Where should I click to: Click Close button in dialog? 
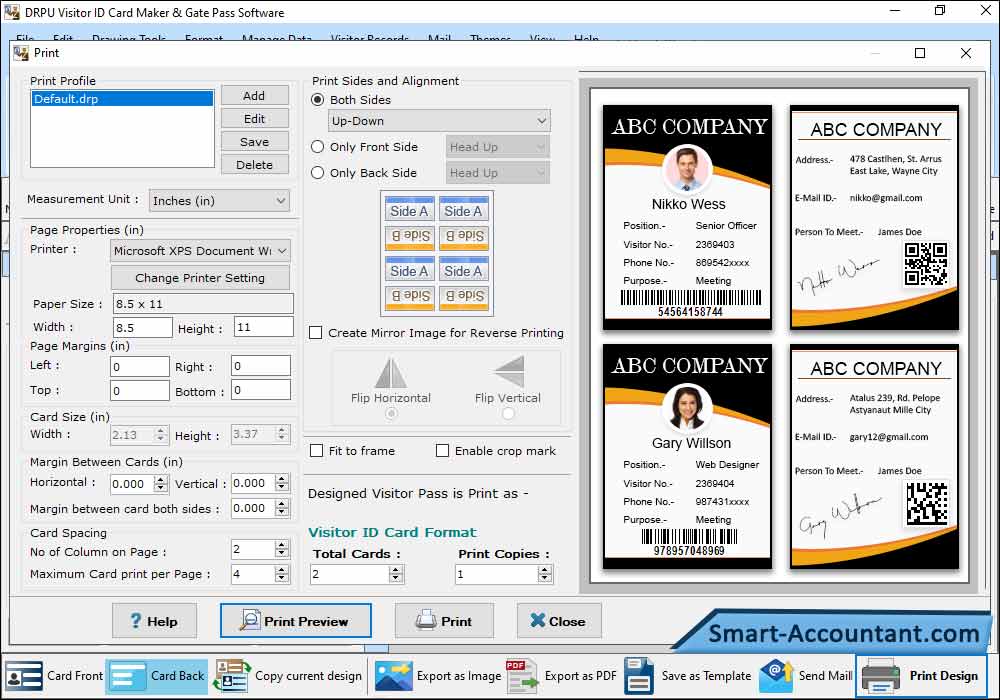pyautogui.click(x=559, y=621)
